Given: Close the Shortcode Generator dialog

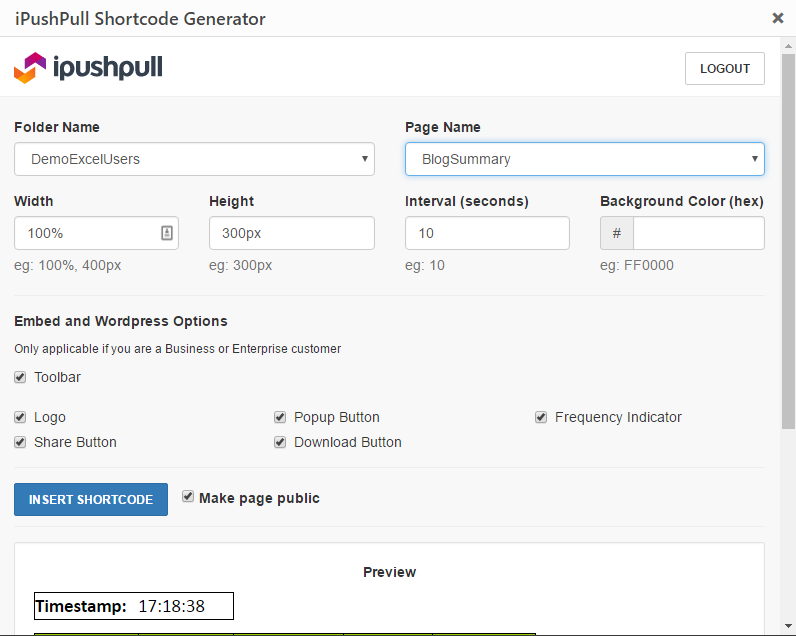Looking at the screenshot, I should [x=778, y=18].
